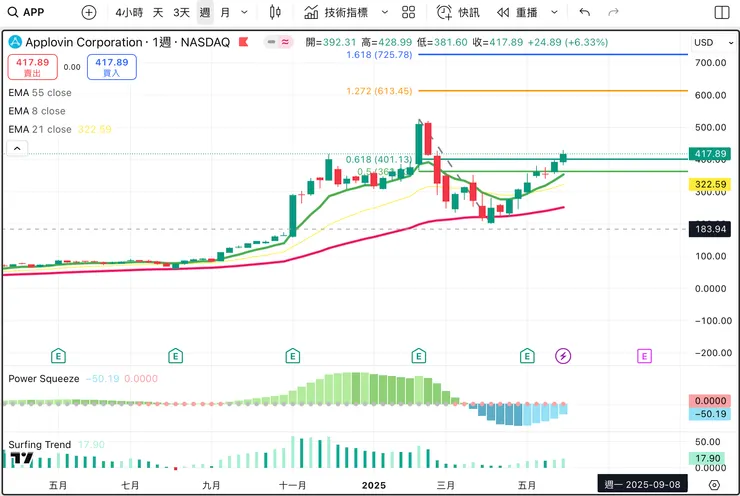Start bar replay with 重播 button
This screenshot has width=740, height=496.
coord(517,12)
